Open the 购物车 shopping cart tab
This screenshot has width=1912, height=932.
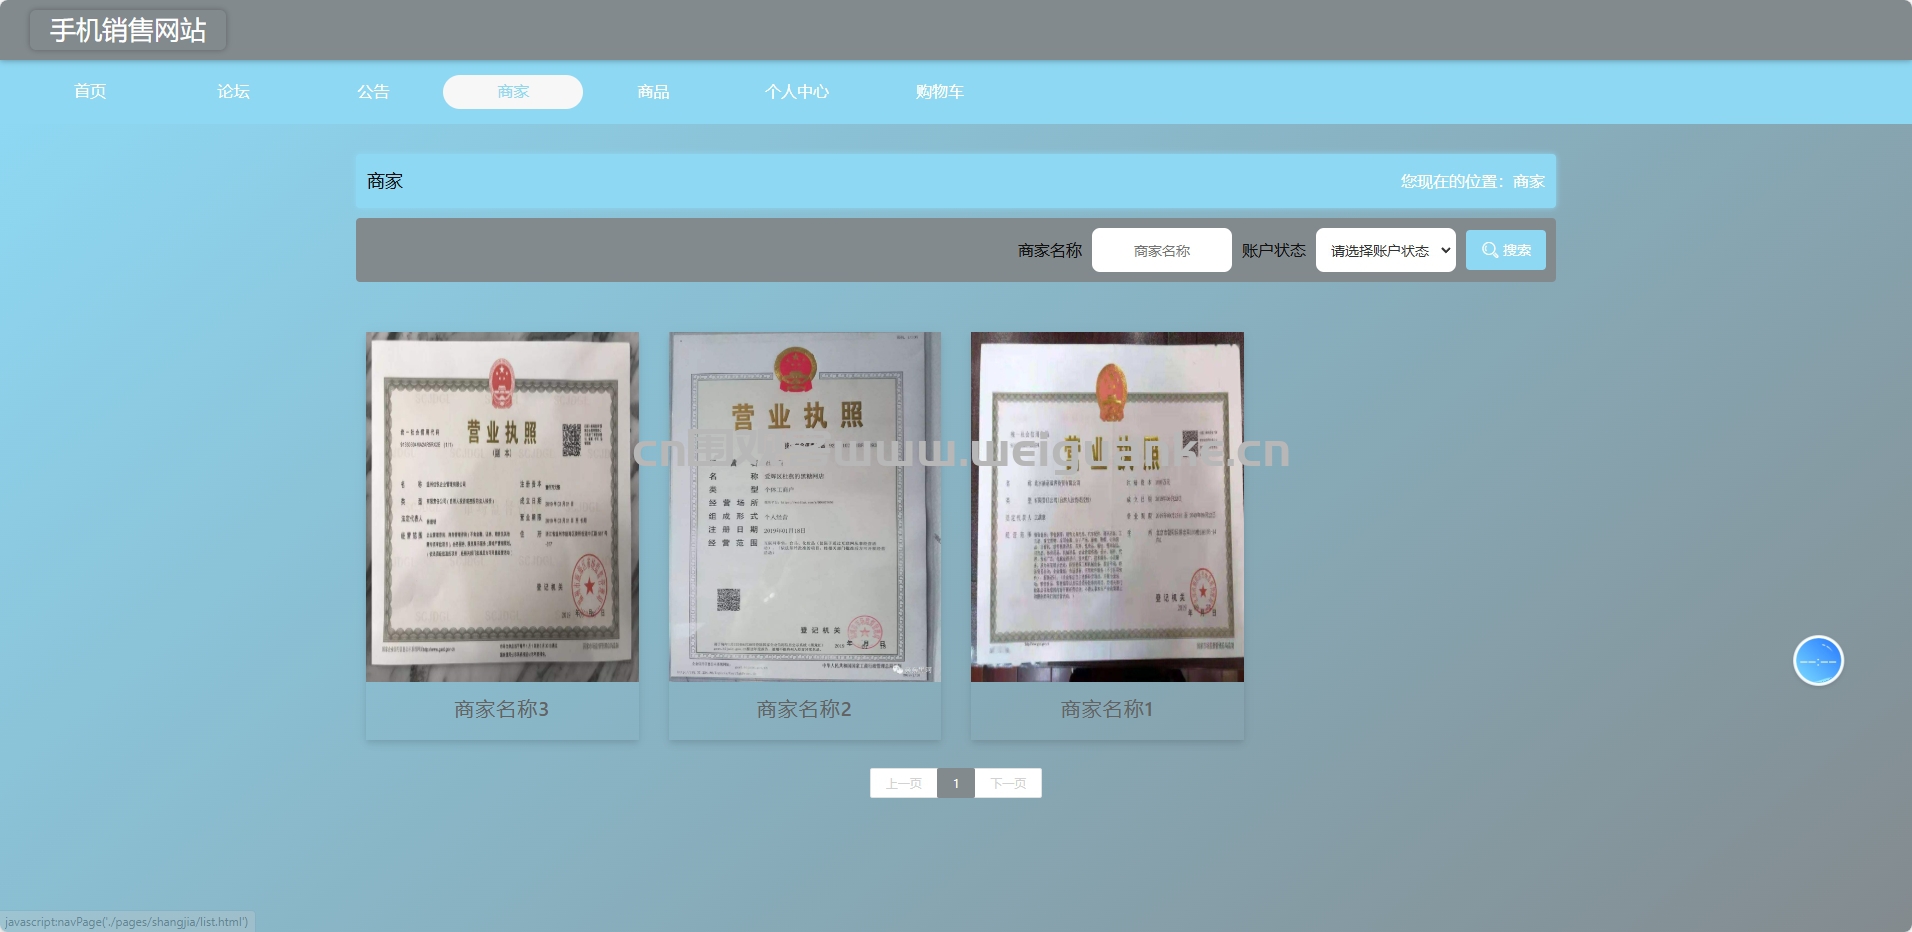point(939,92)
